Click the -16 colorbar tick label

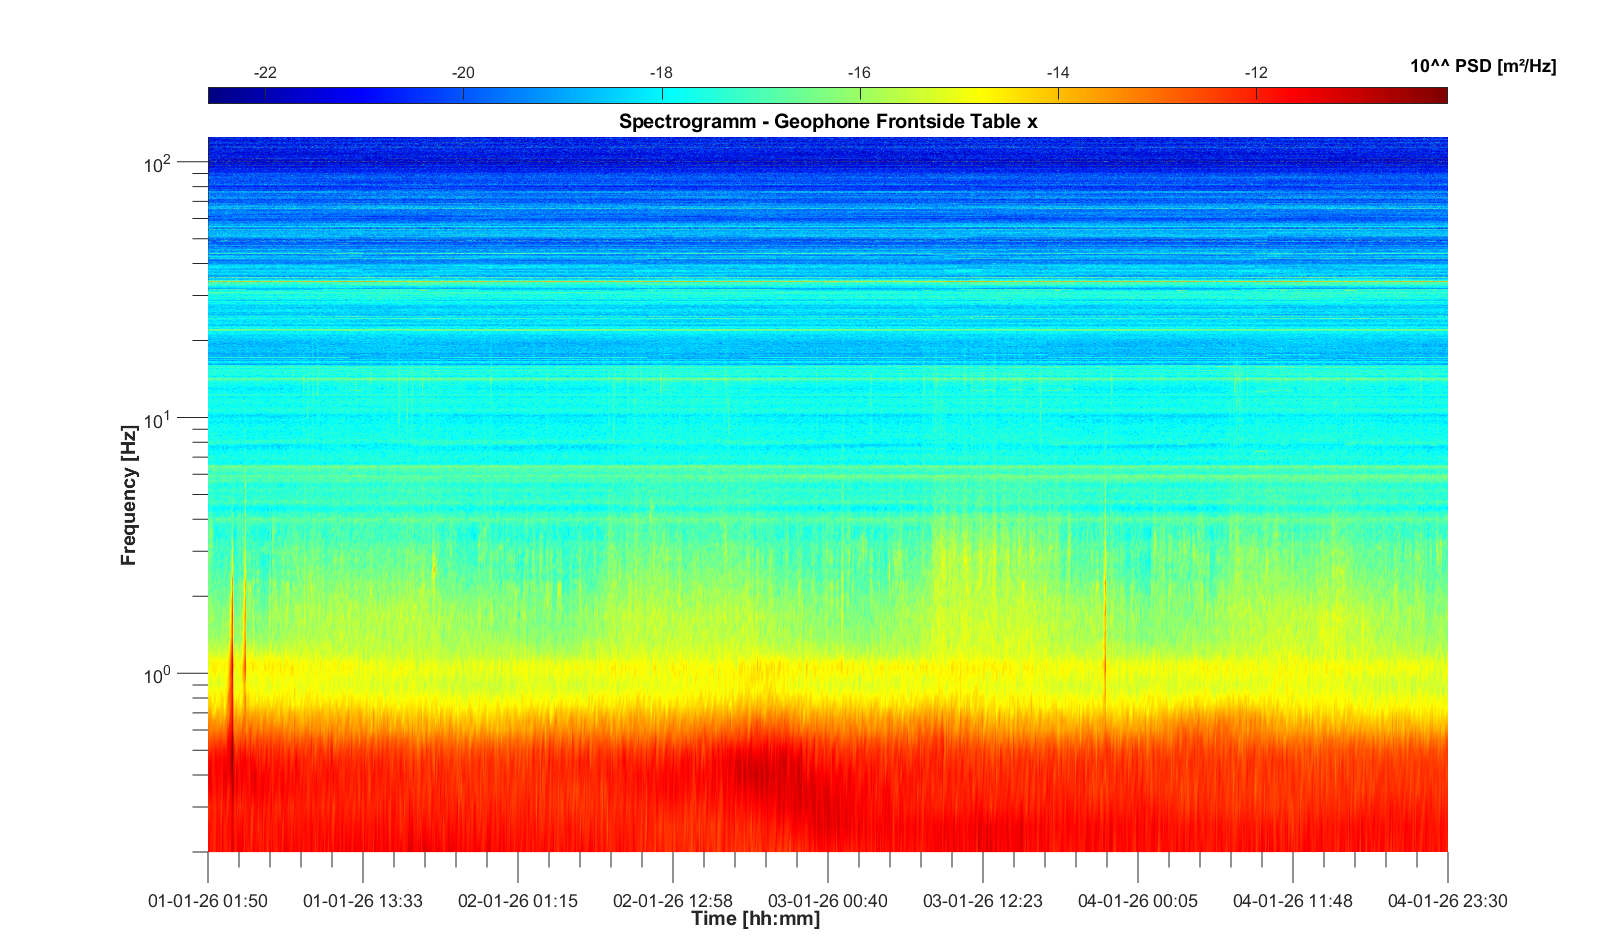point(859,73)
